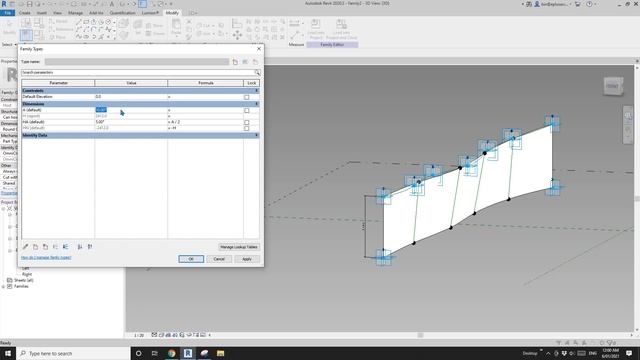Click the Text 'A' icon in the quick access toolbar
Image resolution: width=640 pixels, height=360 pixels.
112,4
